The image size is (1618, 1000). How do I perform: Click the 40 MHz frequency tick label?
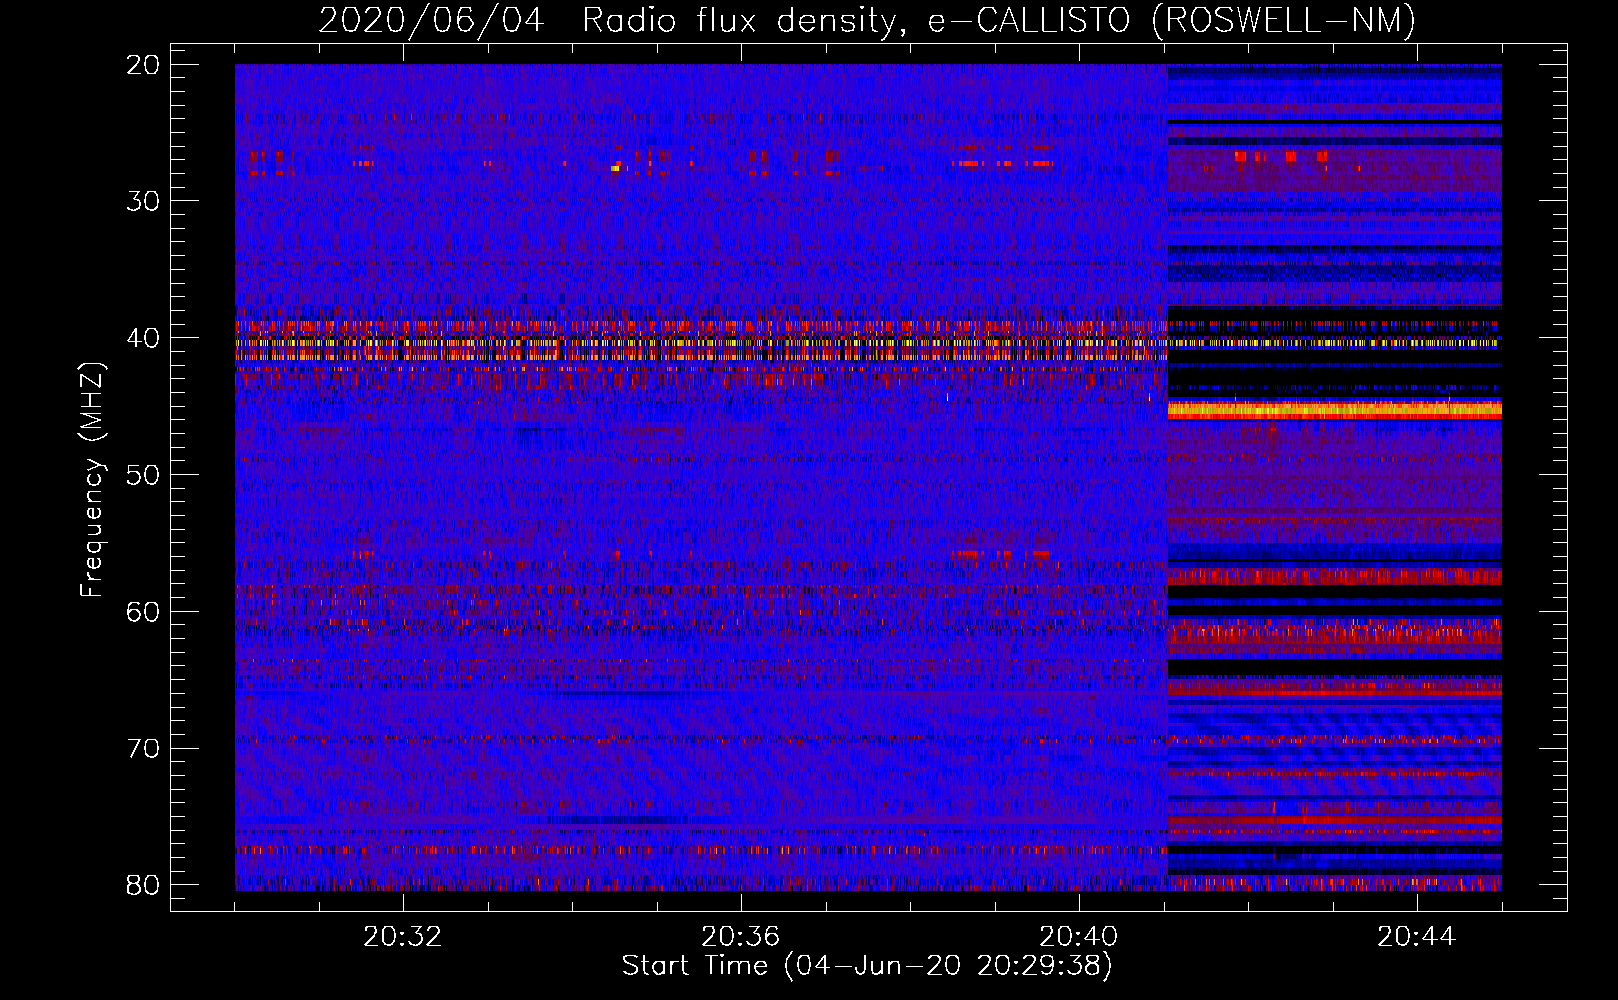coord(143,338)
